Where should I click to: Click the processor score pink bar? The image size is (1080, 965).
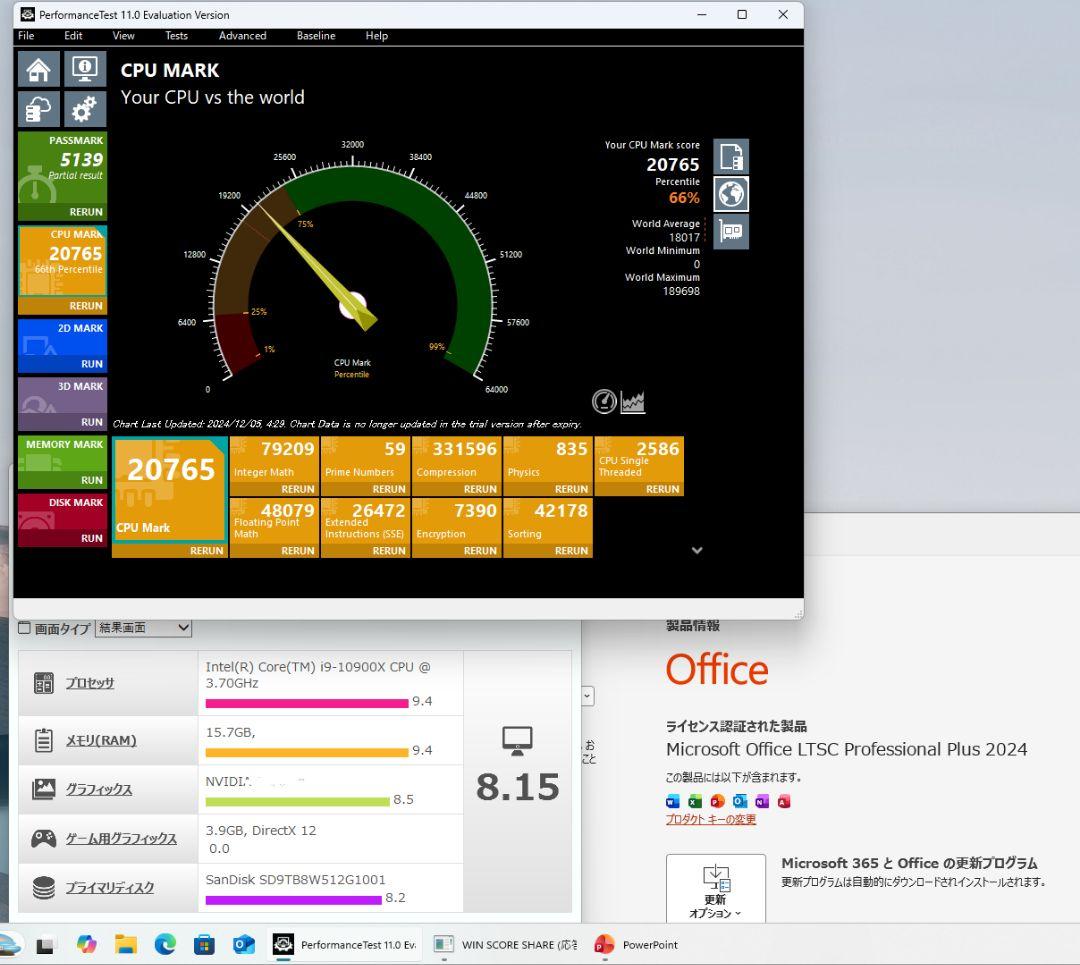[307, 703]
